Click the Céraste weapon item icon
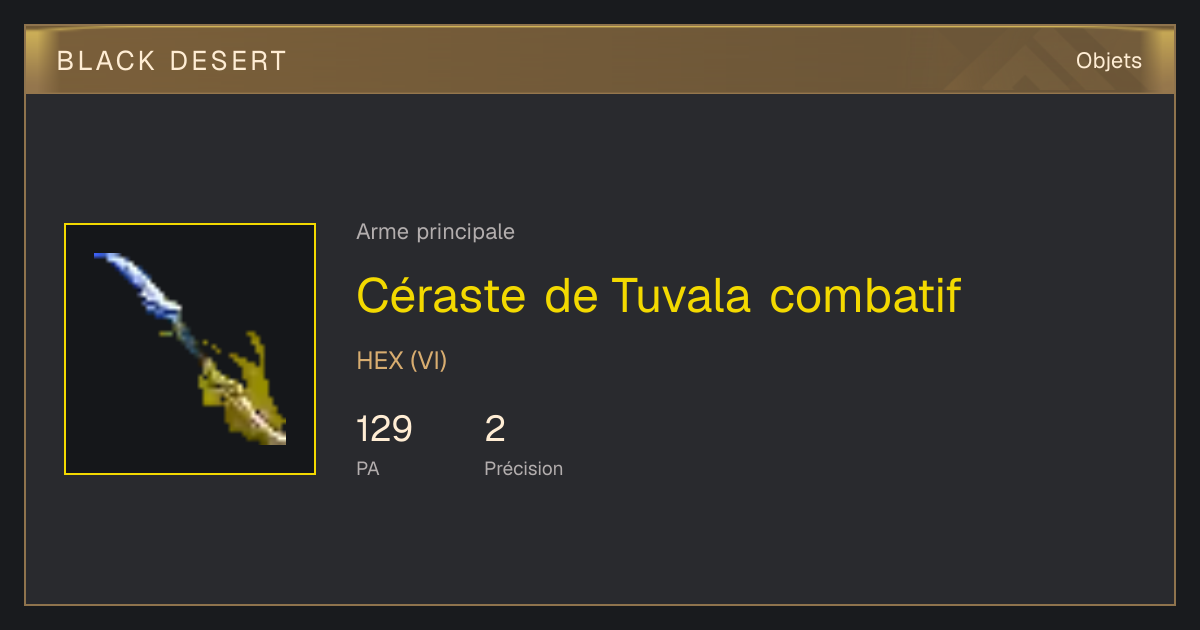 [190, 349]
